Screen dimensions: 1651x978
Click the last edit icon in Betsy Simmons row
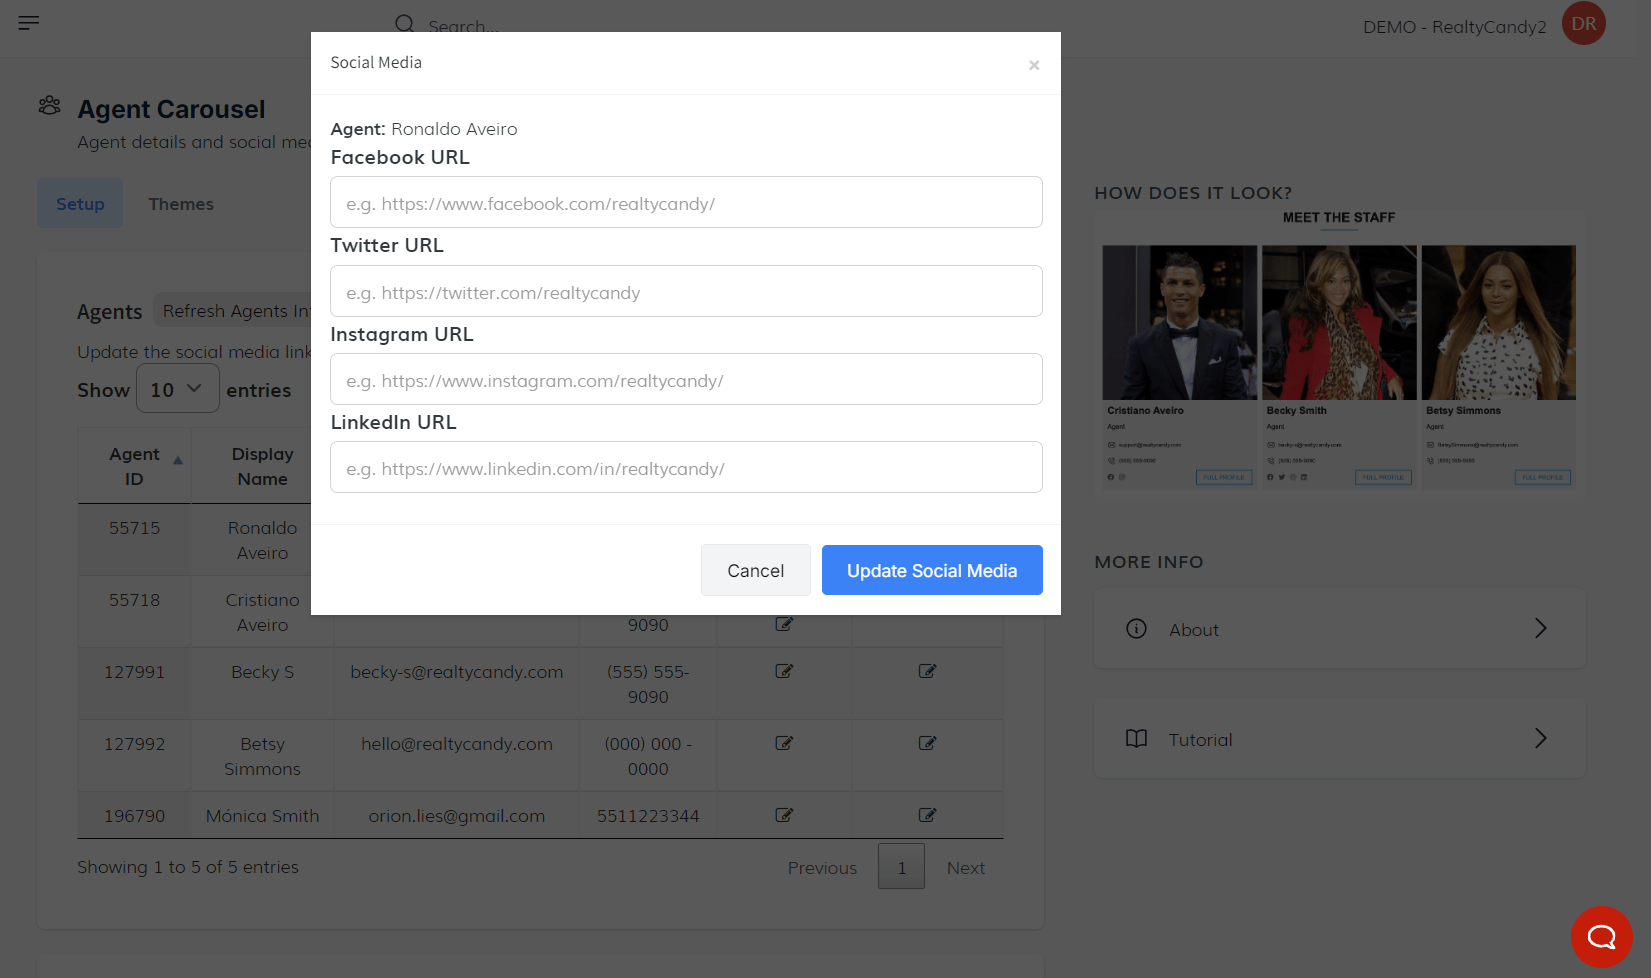click(927, 743)
